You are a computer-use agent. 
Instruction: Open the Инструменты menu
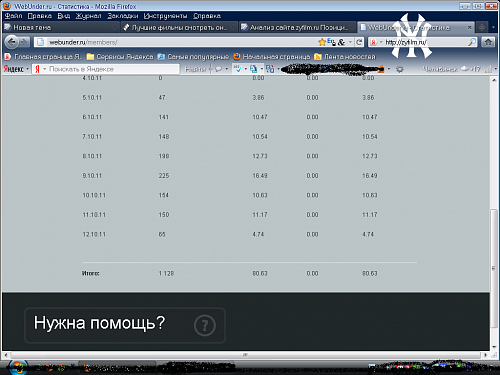[165, 16]
